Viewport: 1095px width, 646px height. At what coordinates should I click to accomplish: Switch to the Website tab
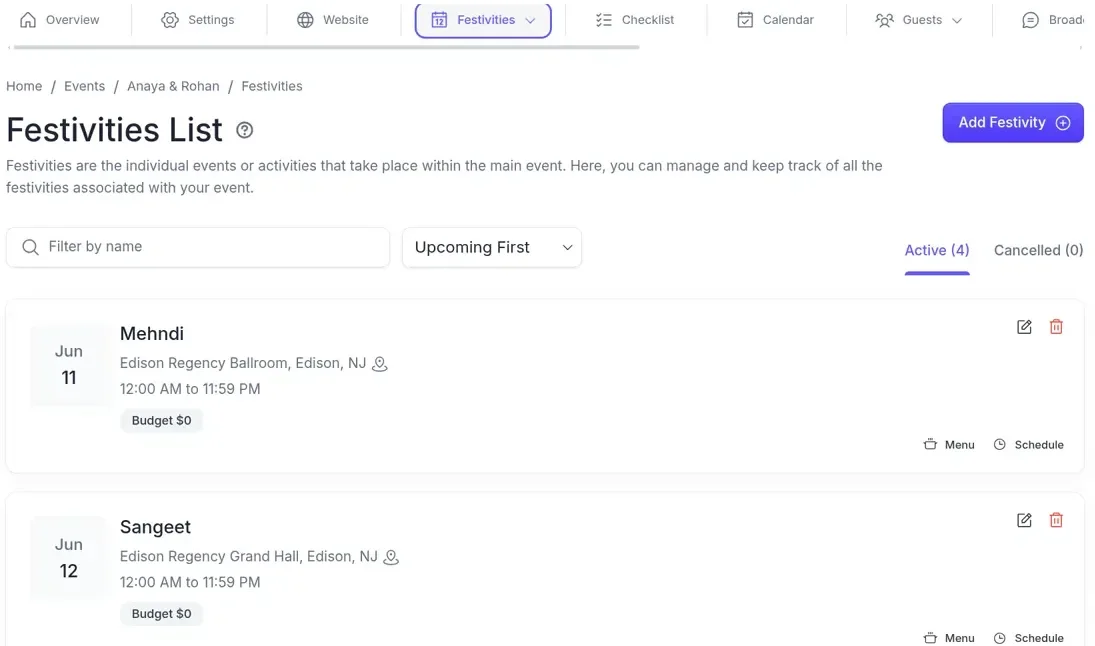[332, 20]
